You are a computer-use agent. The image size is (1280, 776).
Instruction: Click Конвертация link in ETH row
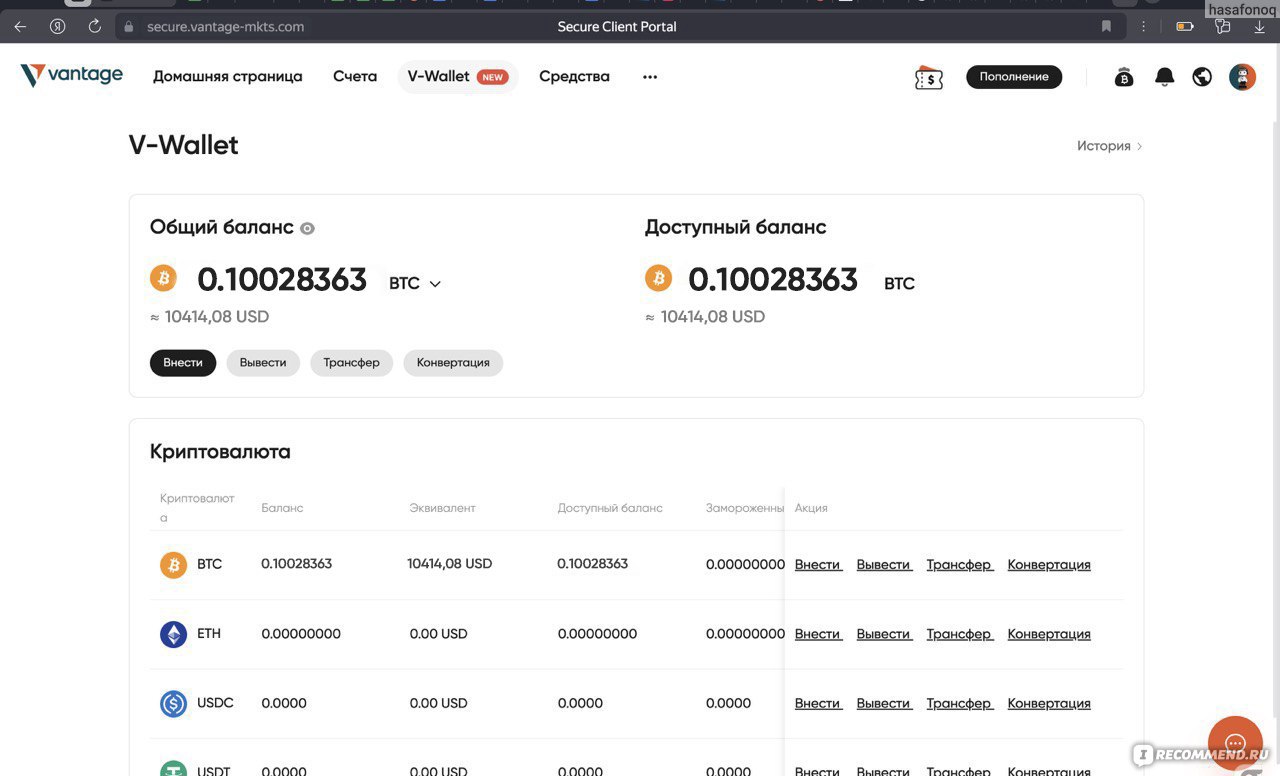[x=1049, y=634]
